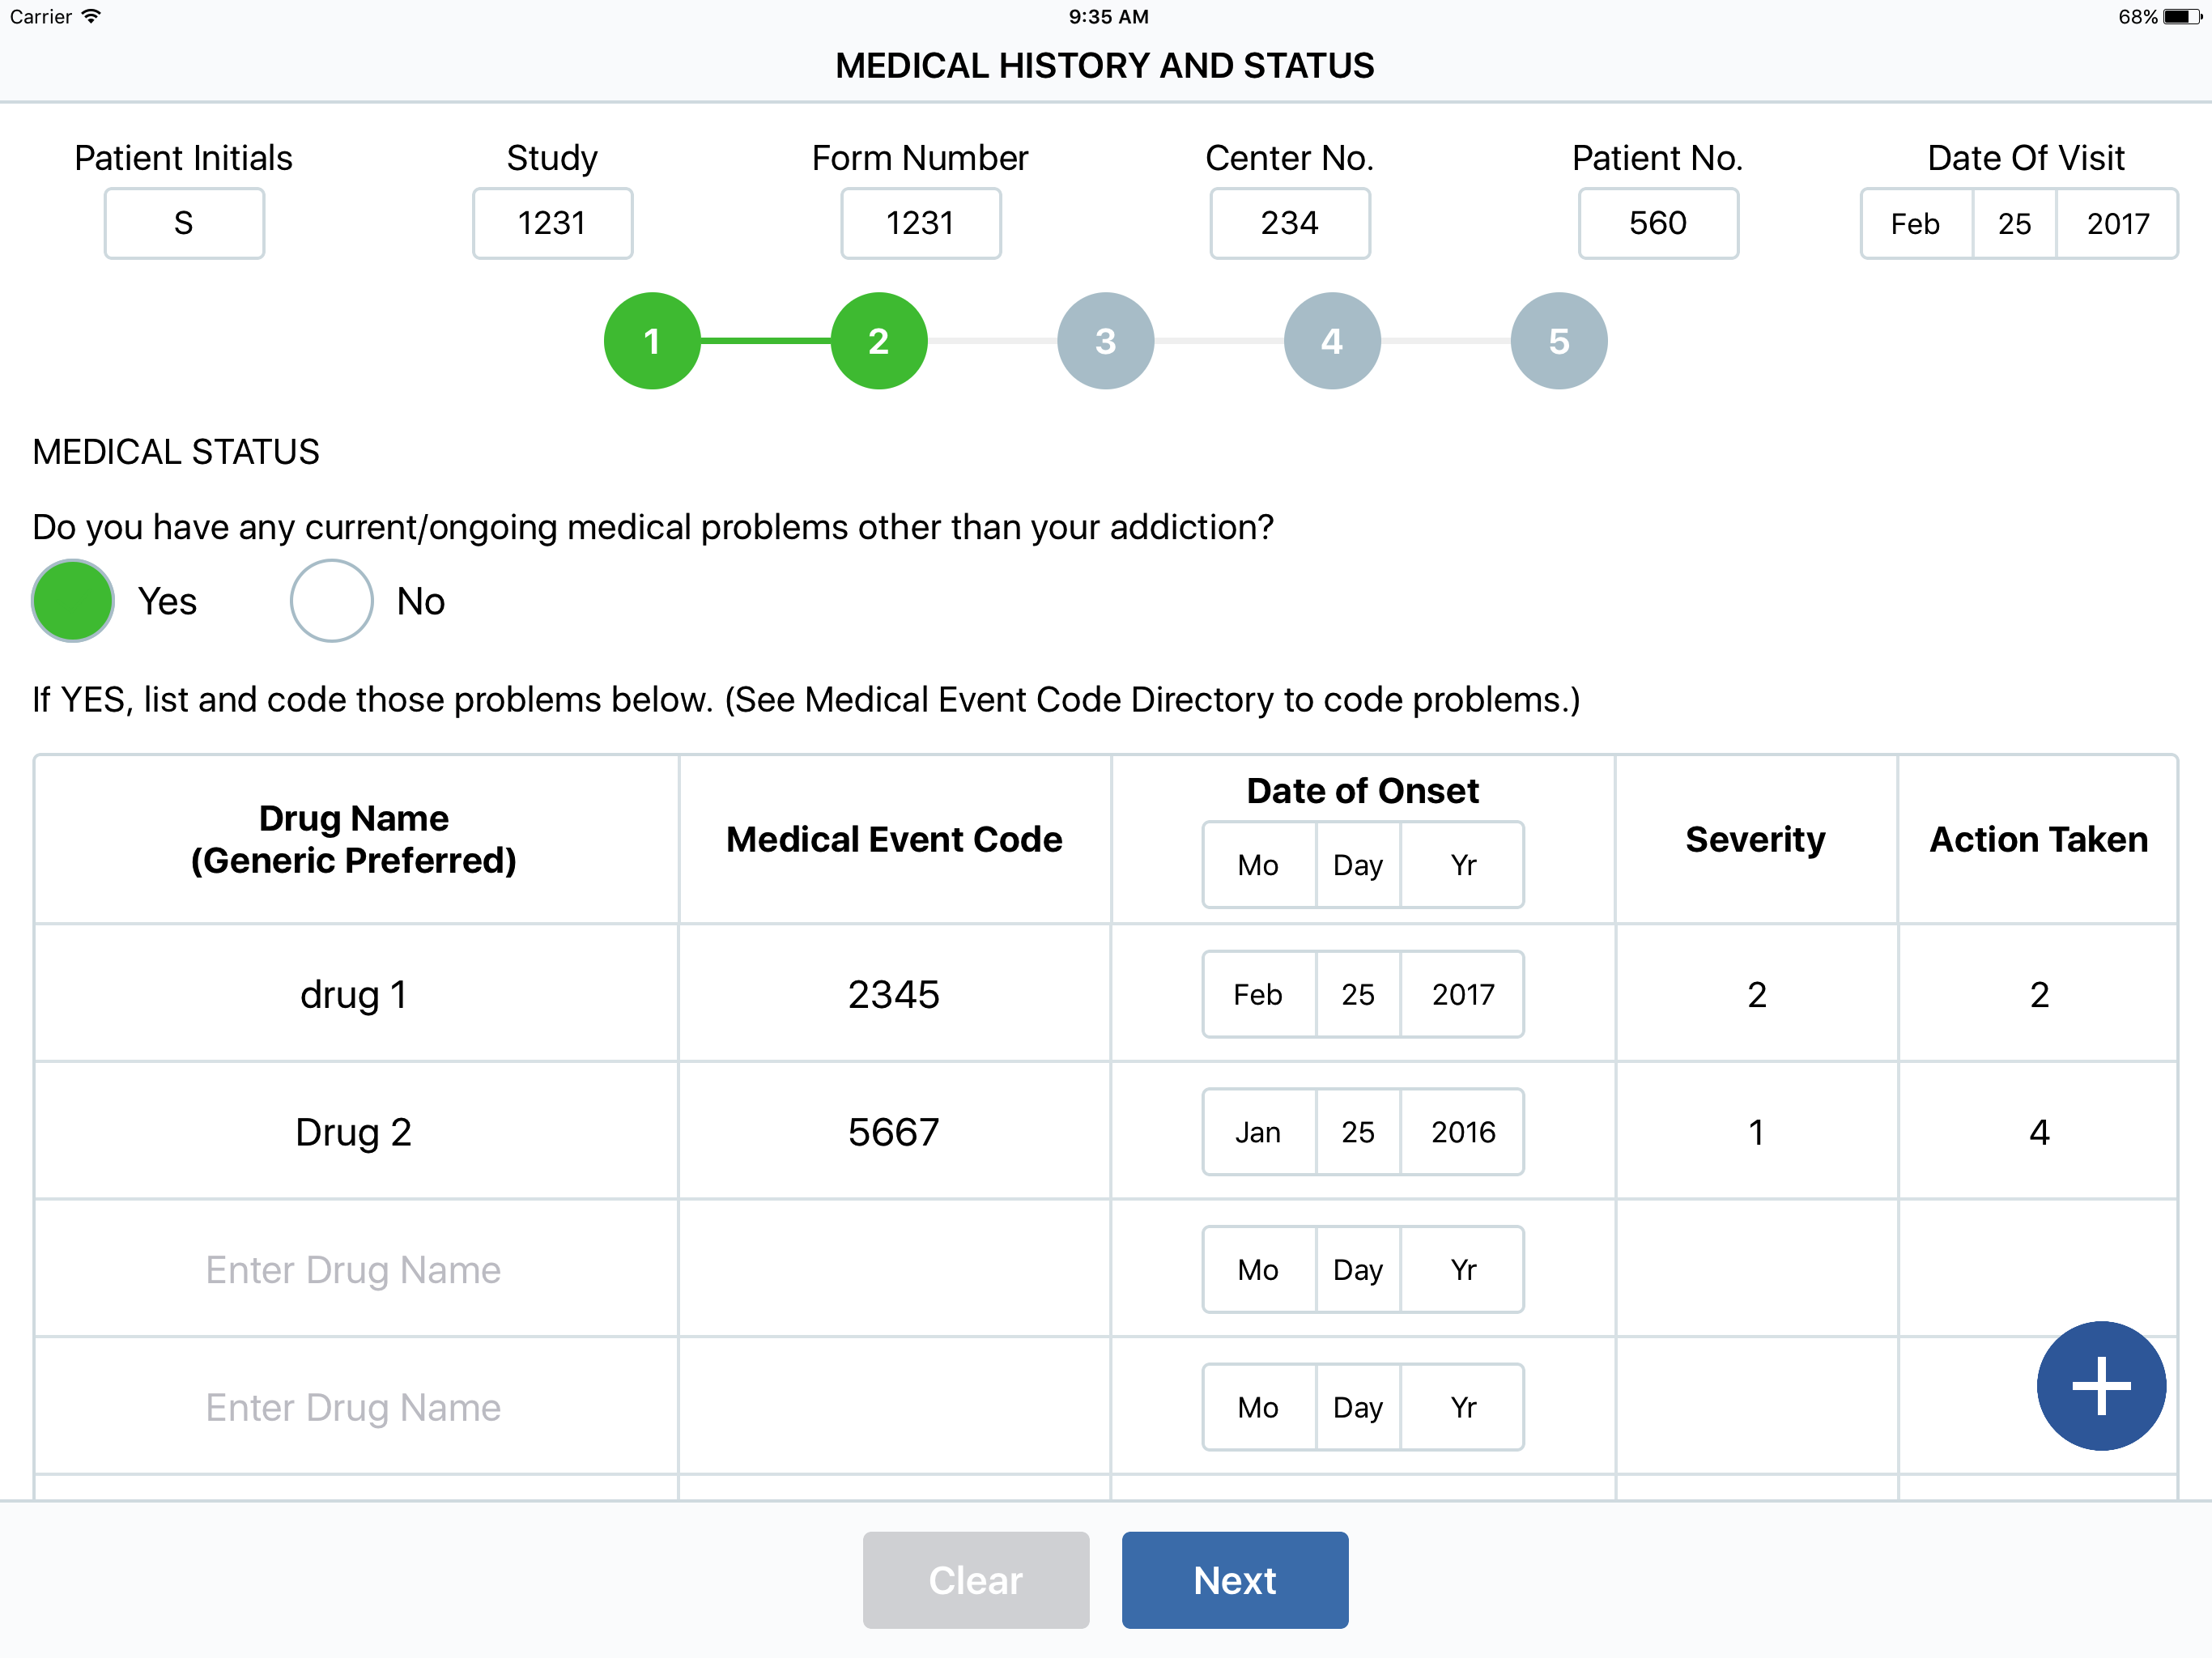This screenshot has height=1658, width=2212.
Task: Change drug 1 onset date Feb 25 2017
Action: (1362, 994)
